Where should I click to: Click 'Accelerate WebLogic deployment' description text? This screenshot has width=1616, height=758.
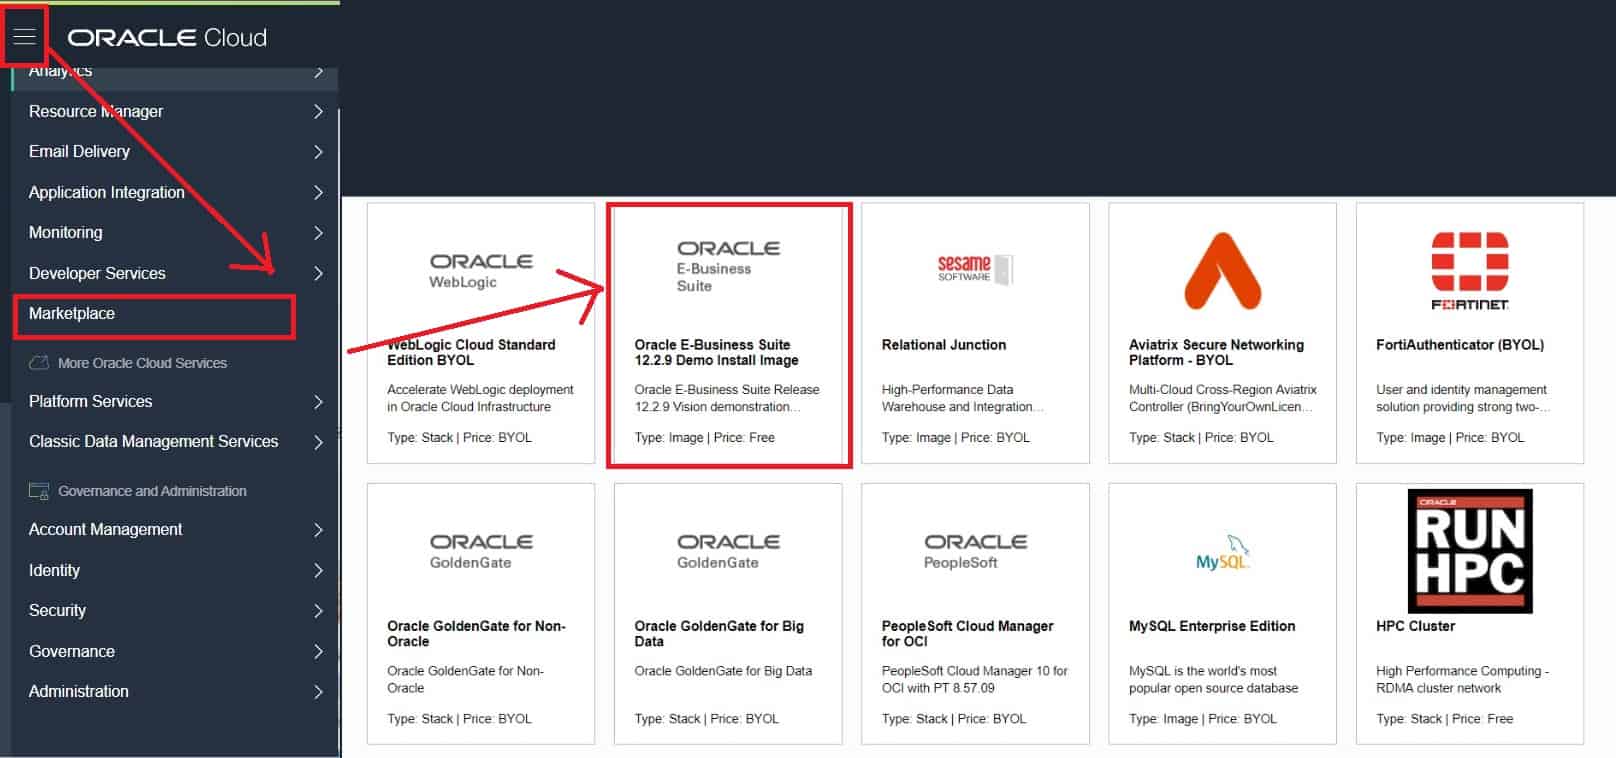(480, 398)
